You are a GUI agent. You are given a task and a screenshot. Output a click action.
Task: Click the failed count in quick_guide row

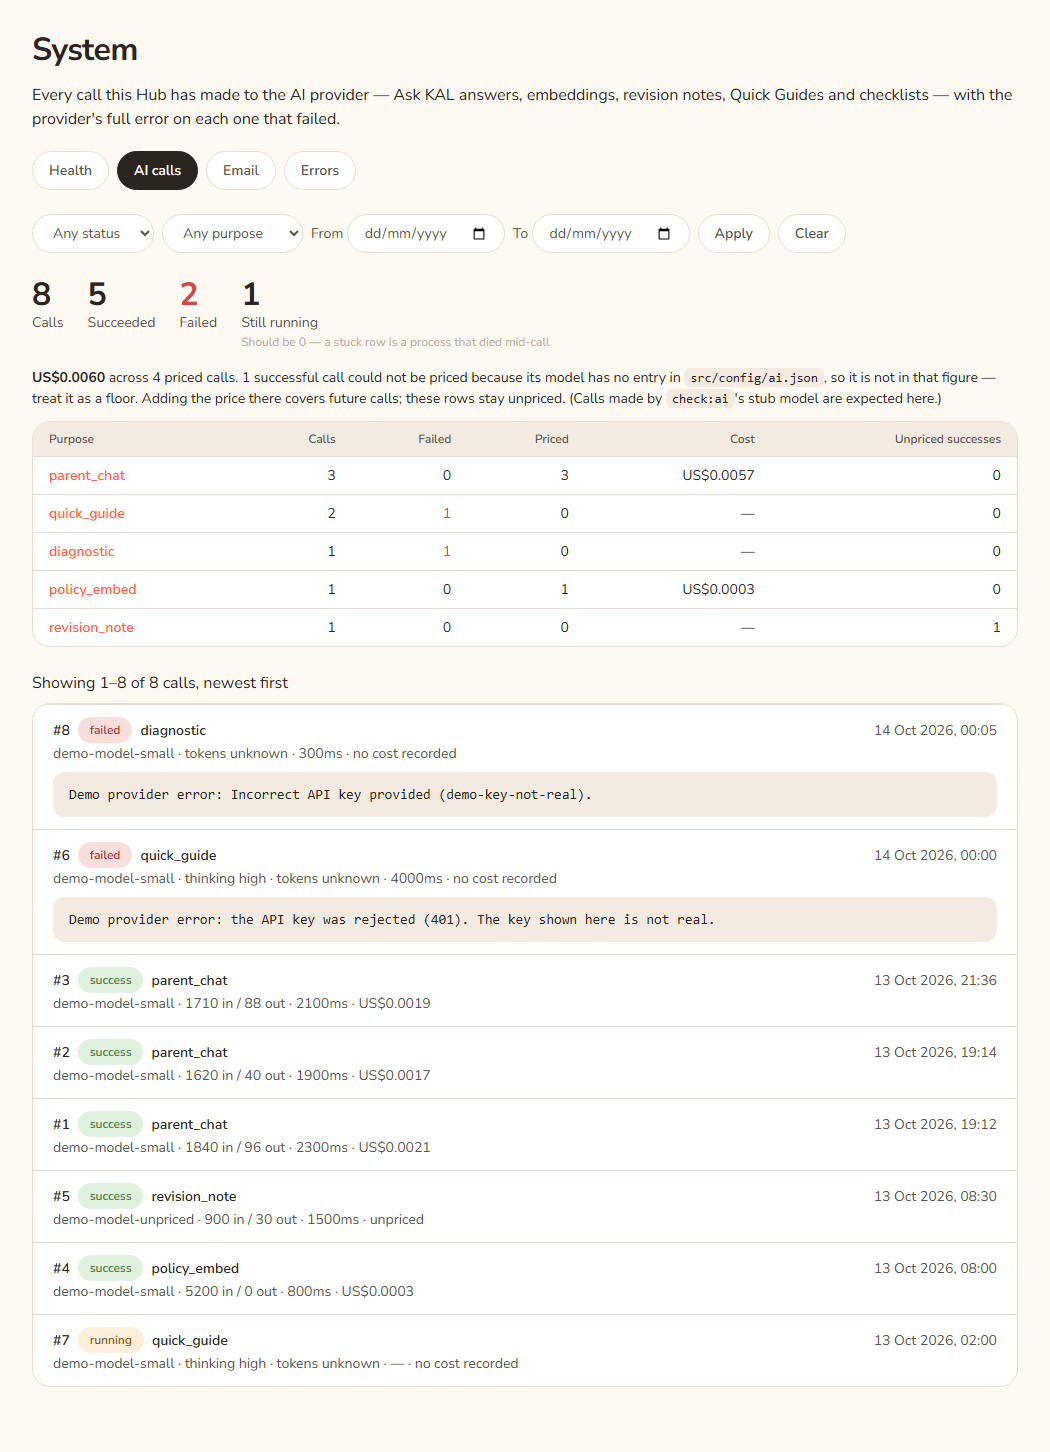[x=447, y=514]
